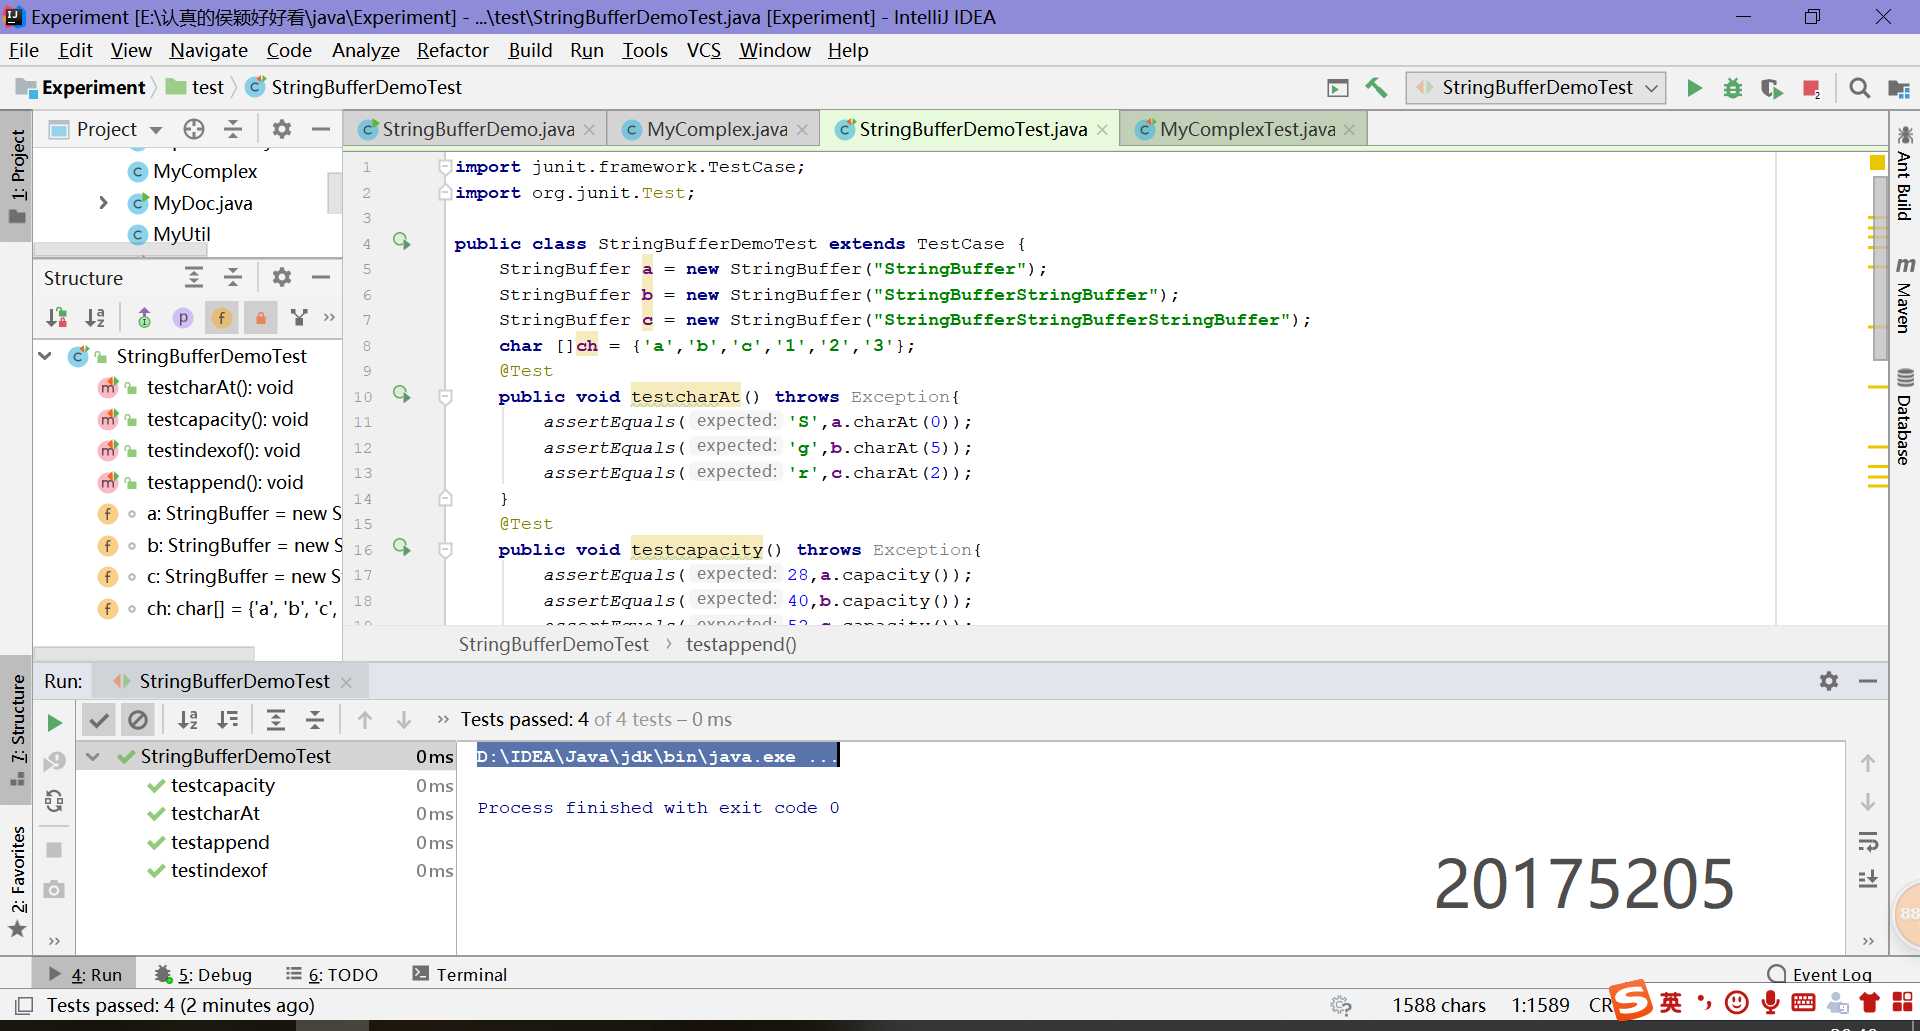Show more Run toolbar options
The width and height of the screenshot is (1920, 1031).
click(443, 720)
